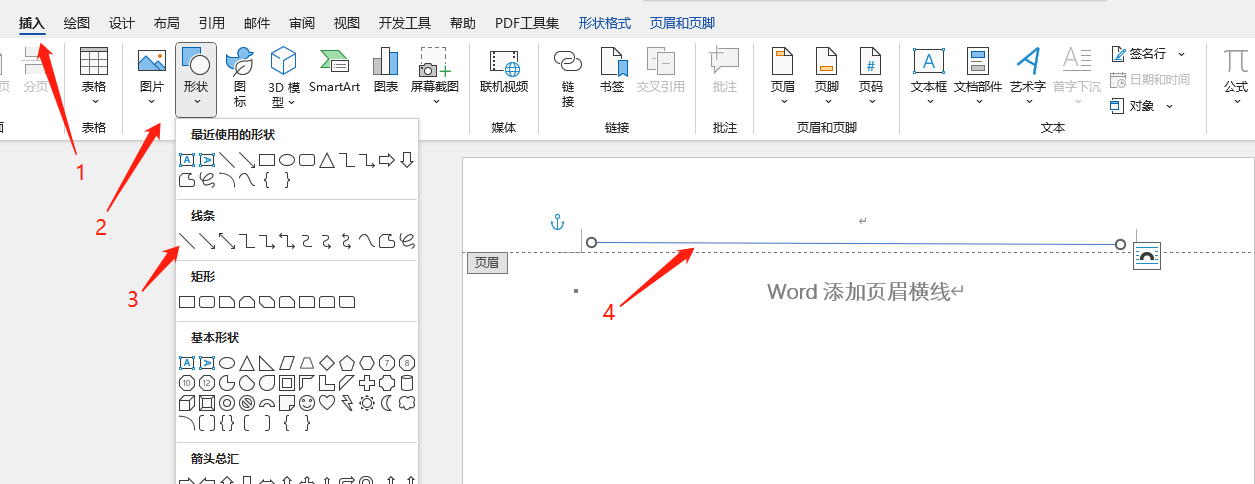Choose the Rounded Rectangle shape under 矩形
This screenshot has width=1255, height=484.
(207, 301)
